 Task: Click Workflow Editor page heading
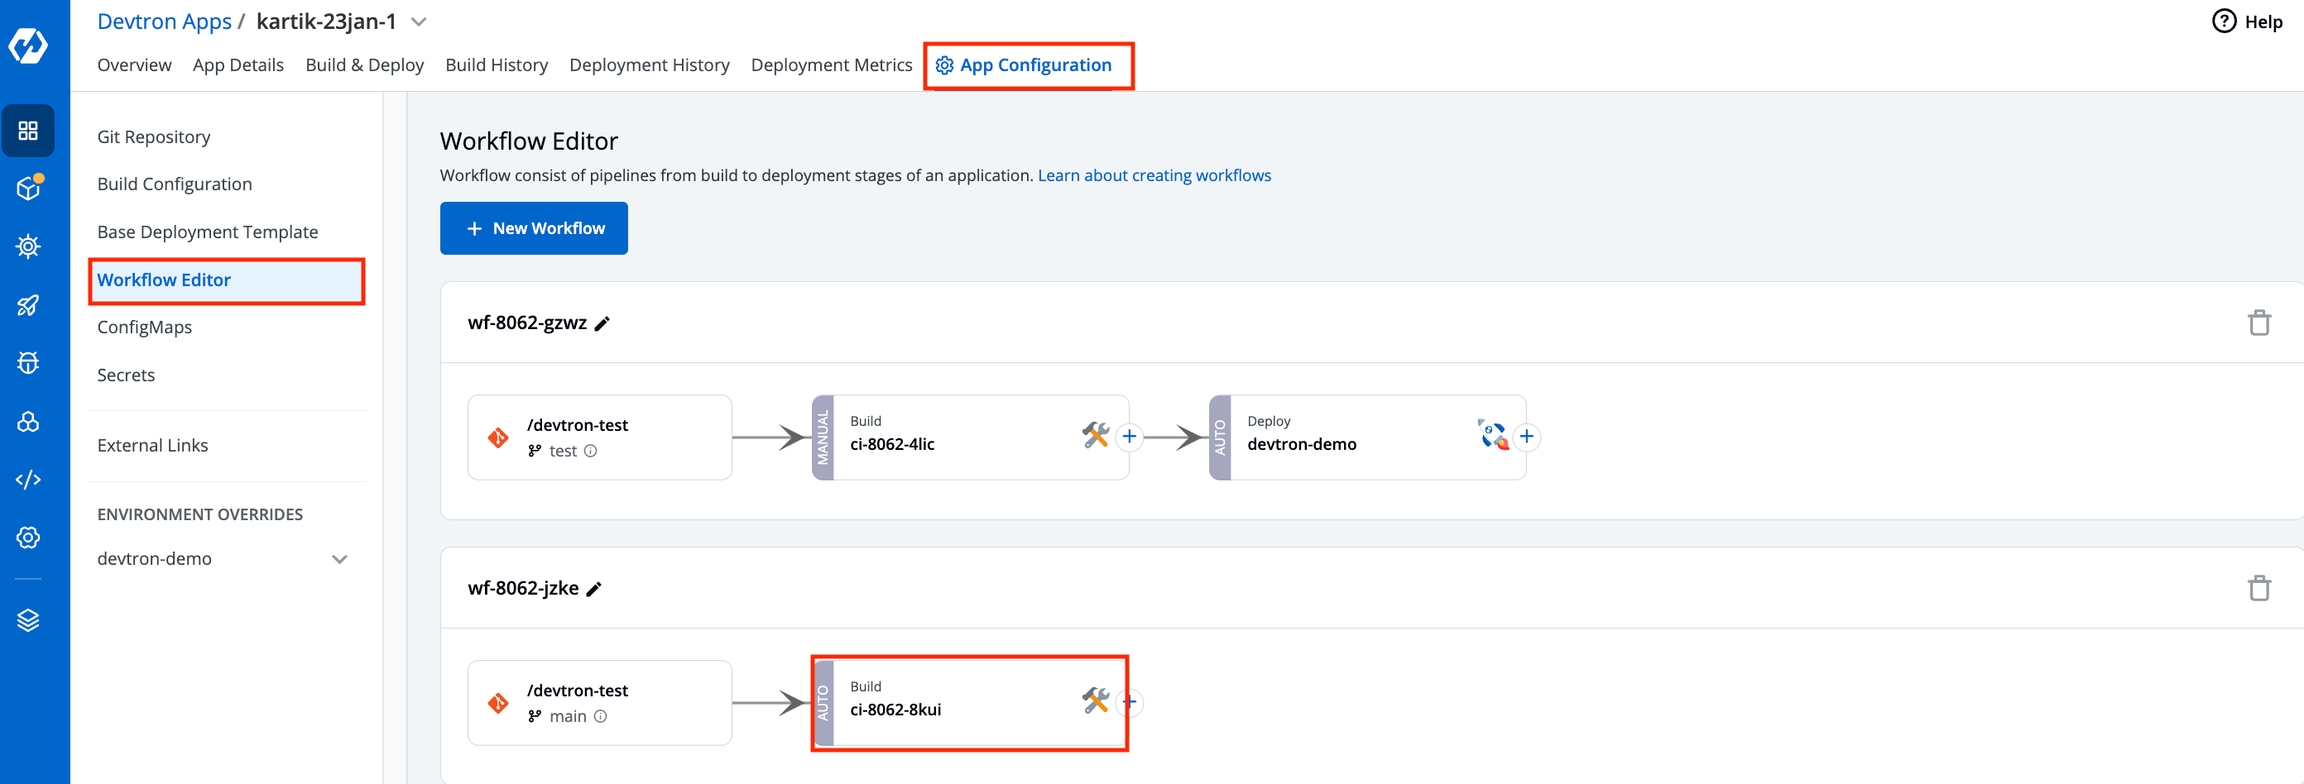pos(529,141)
